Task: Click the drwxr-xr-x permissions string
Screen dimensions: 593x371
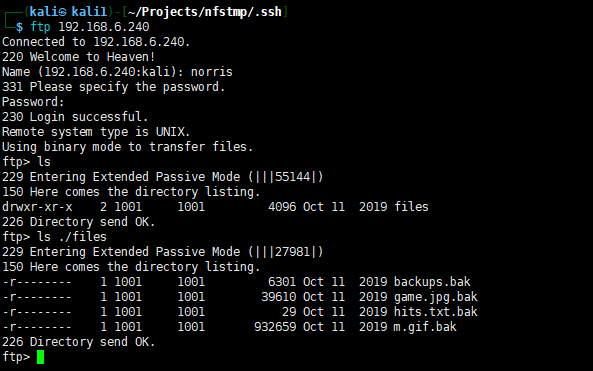Action: tap(37, 207)
